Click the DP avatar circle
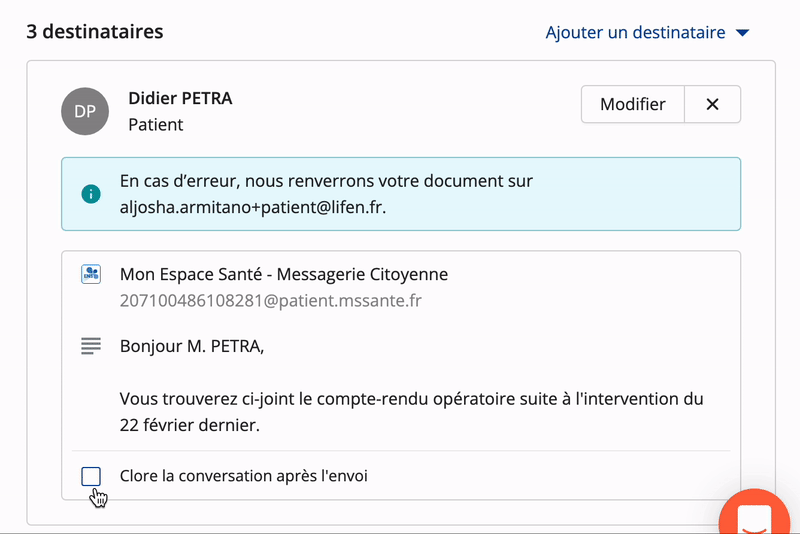 pyautogui.click(x=85, y=111)
